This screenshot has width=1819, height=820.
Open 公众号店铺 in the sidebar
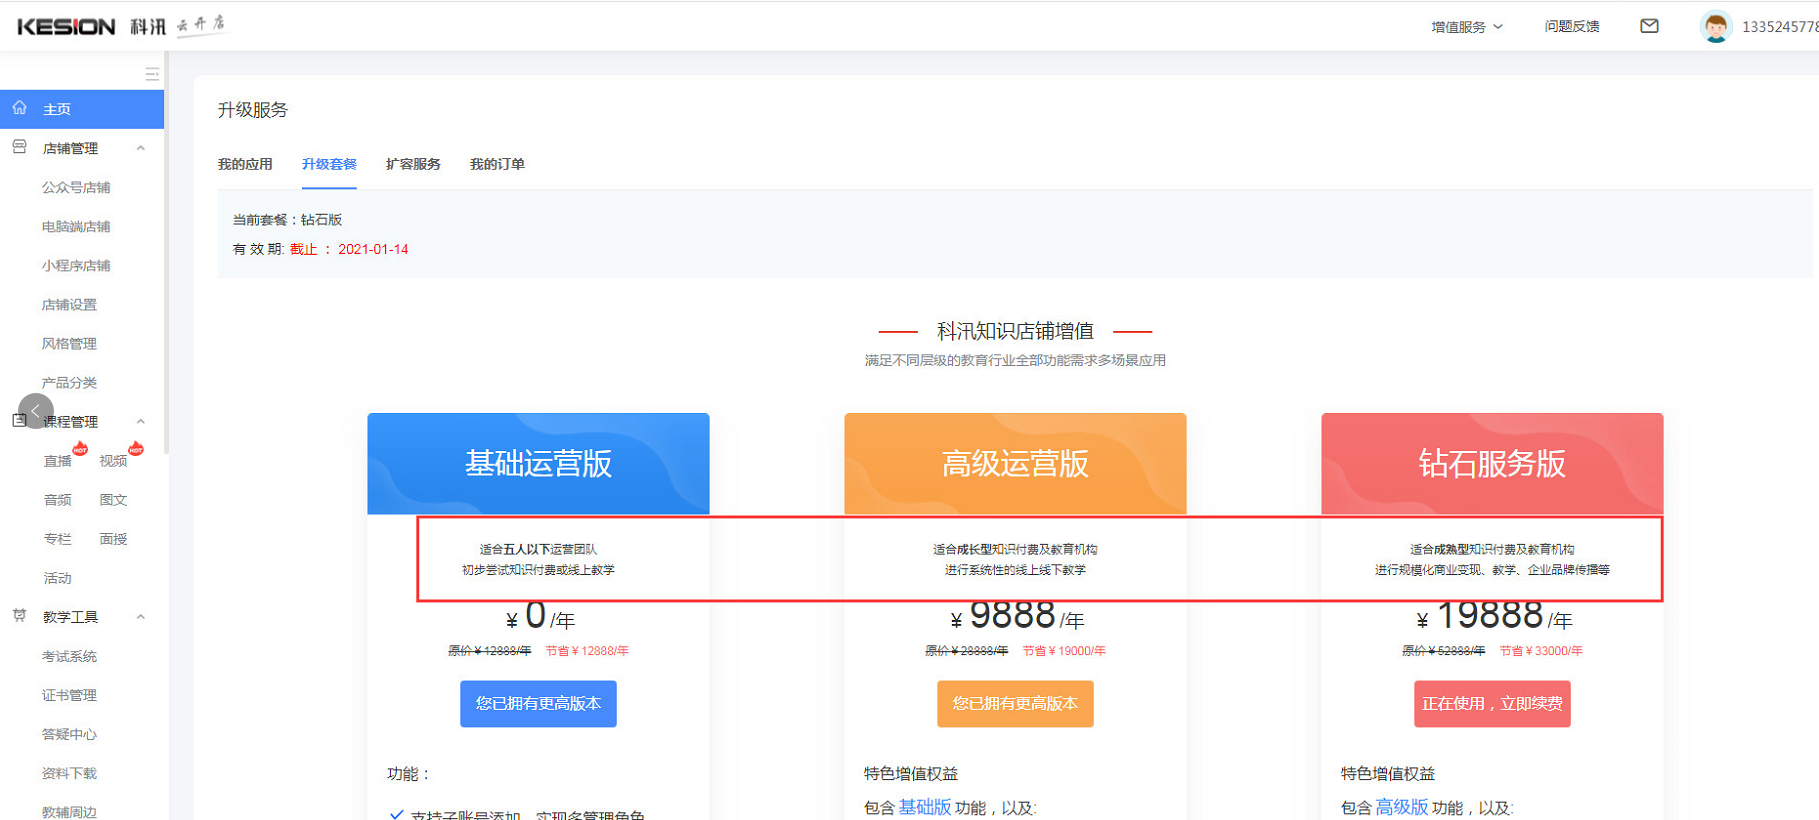[76, 187]
